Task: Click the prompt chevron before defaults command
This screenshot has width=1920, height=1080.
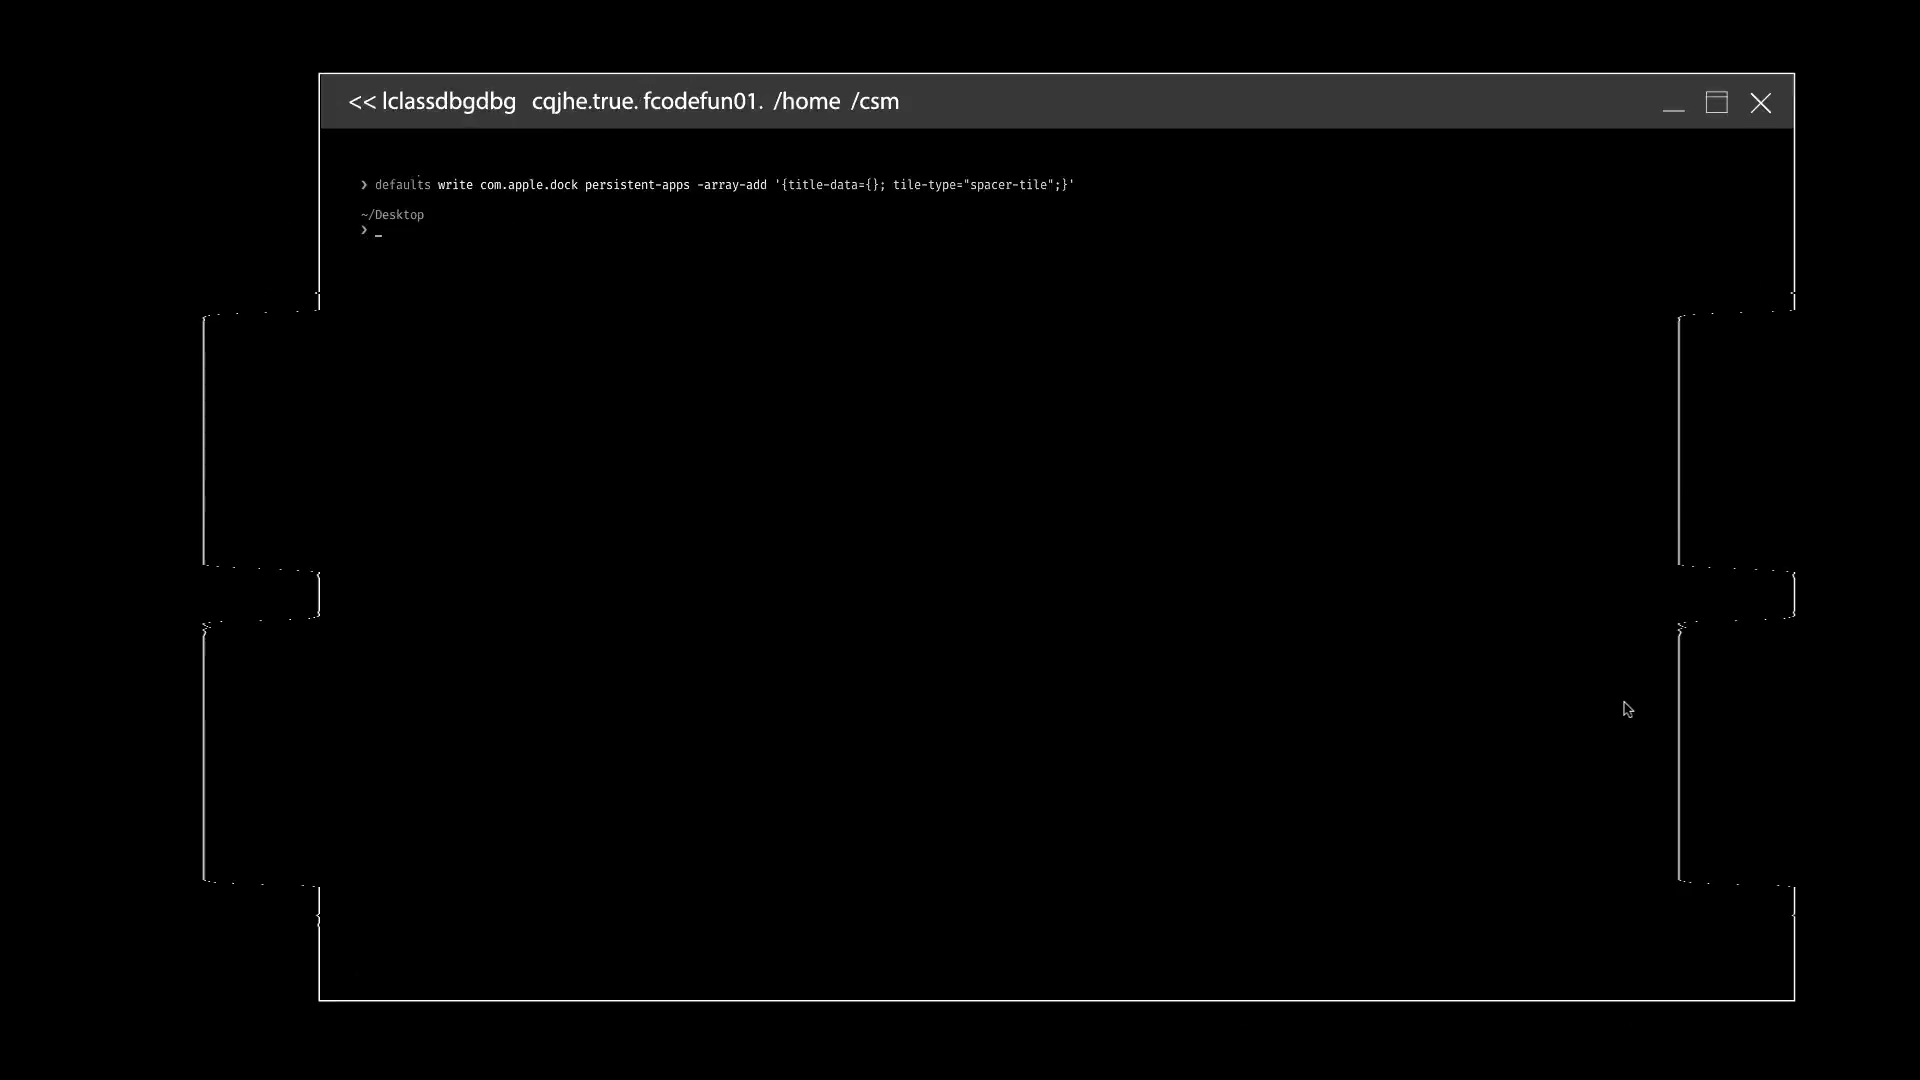Action: [364, 185]
